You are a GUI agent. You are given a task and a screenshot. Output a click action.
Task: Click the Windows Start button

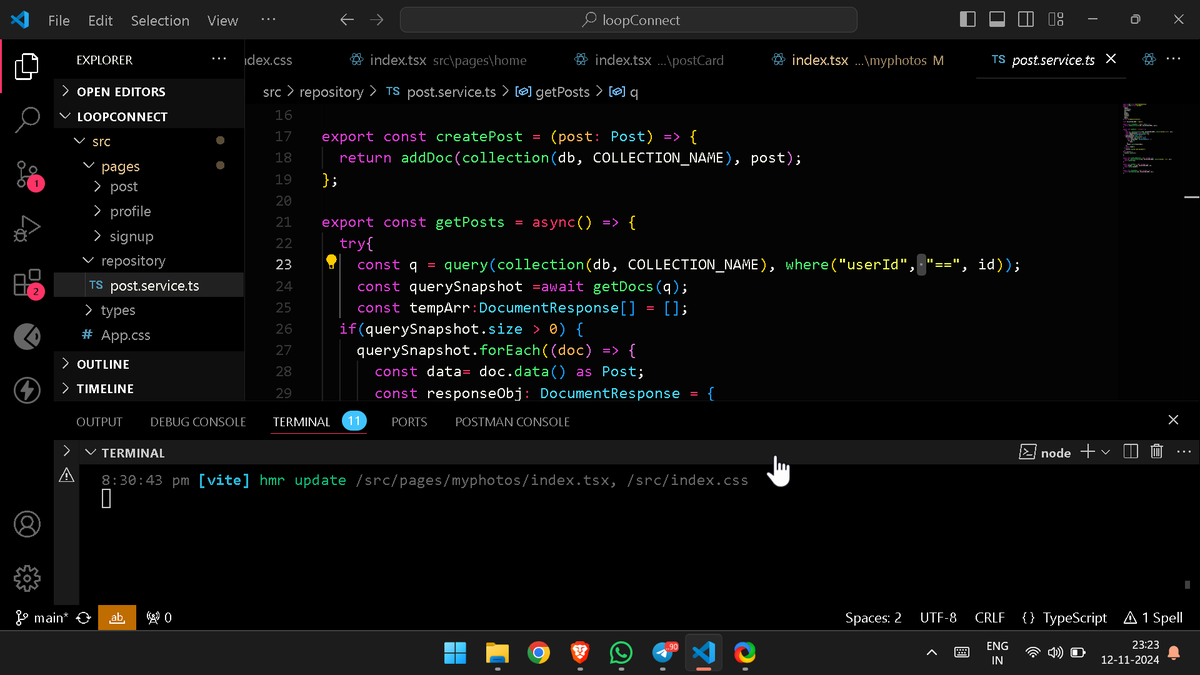455,653
